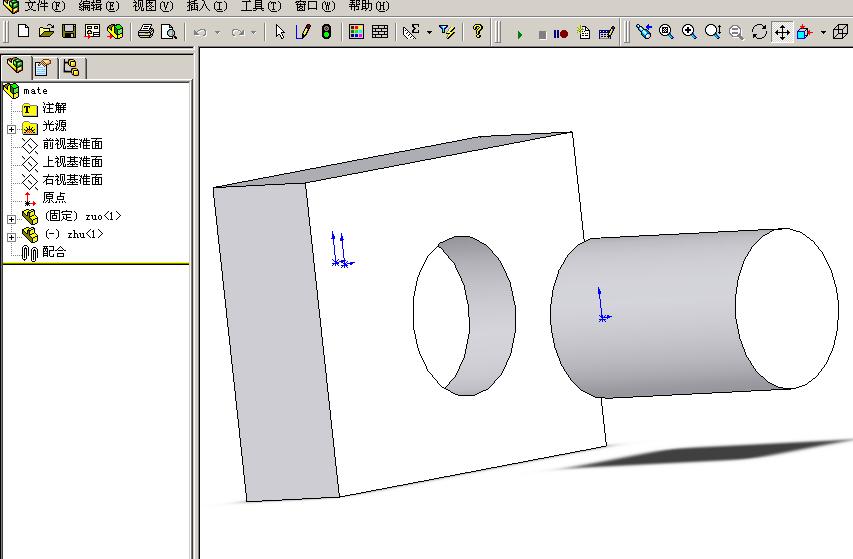
Task: Select the arrow pointer tool
Action: point(280,32)
